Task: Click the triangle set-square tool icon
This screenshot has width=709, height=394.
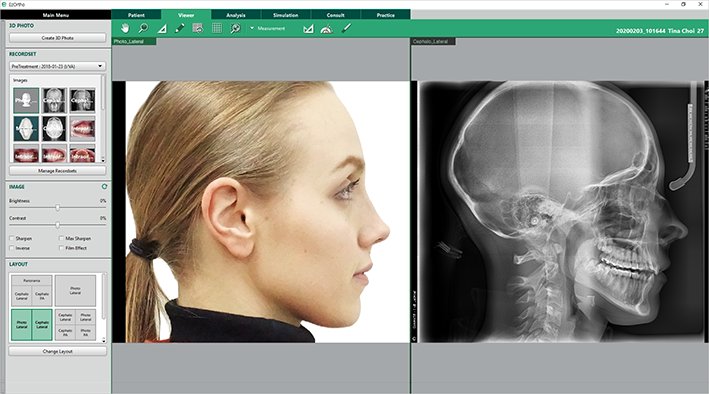Action: coord(162,28)
